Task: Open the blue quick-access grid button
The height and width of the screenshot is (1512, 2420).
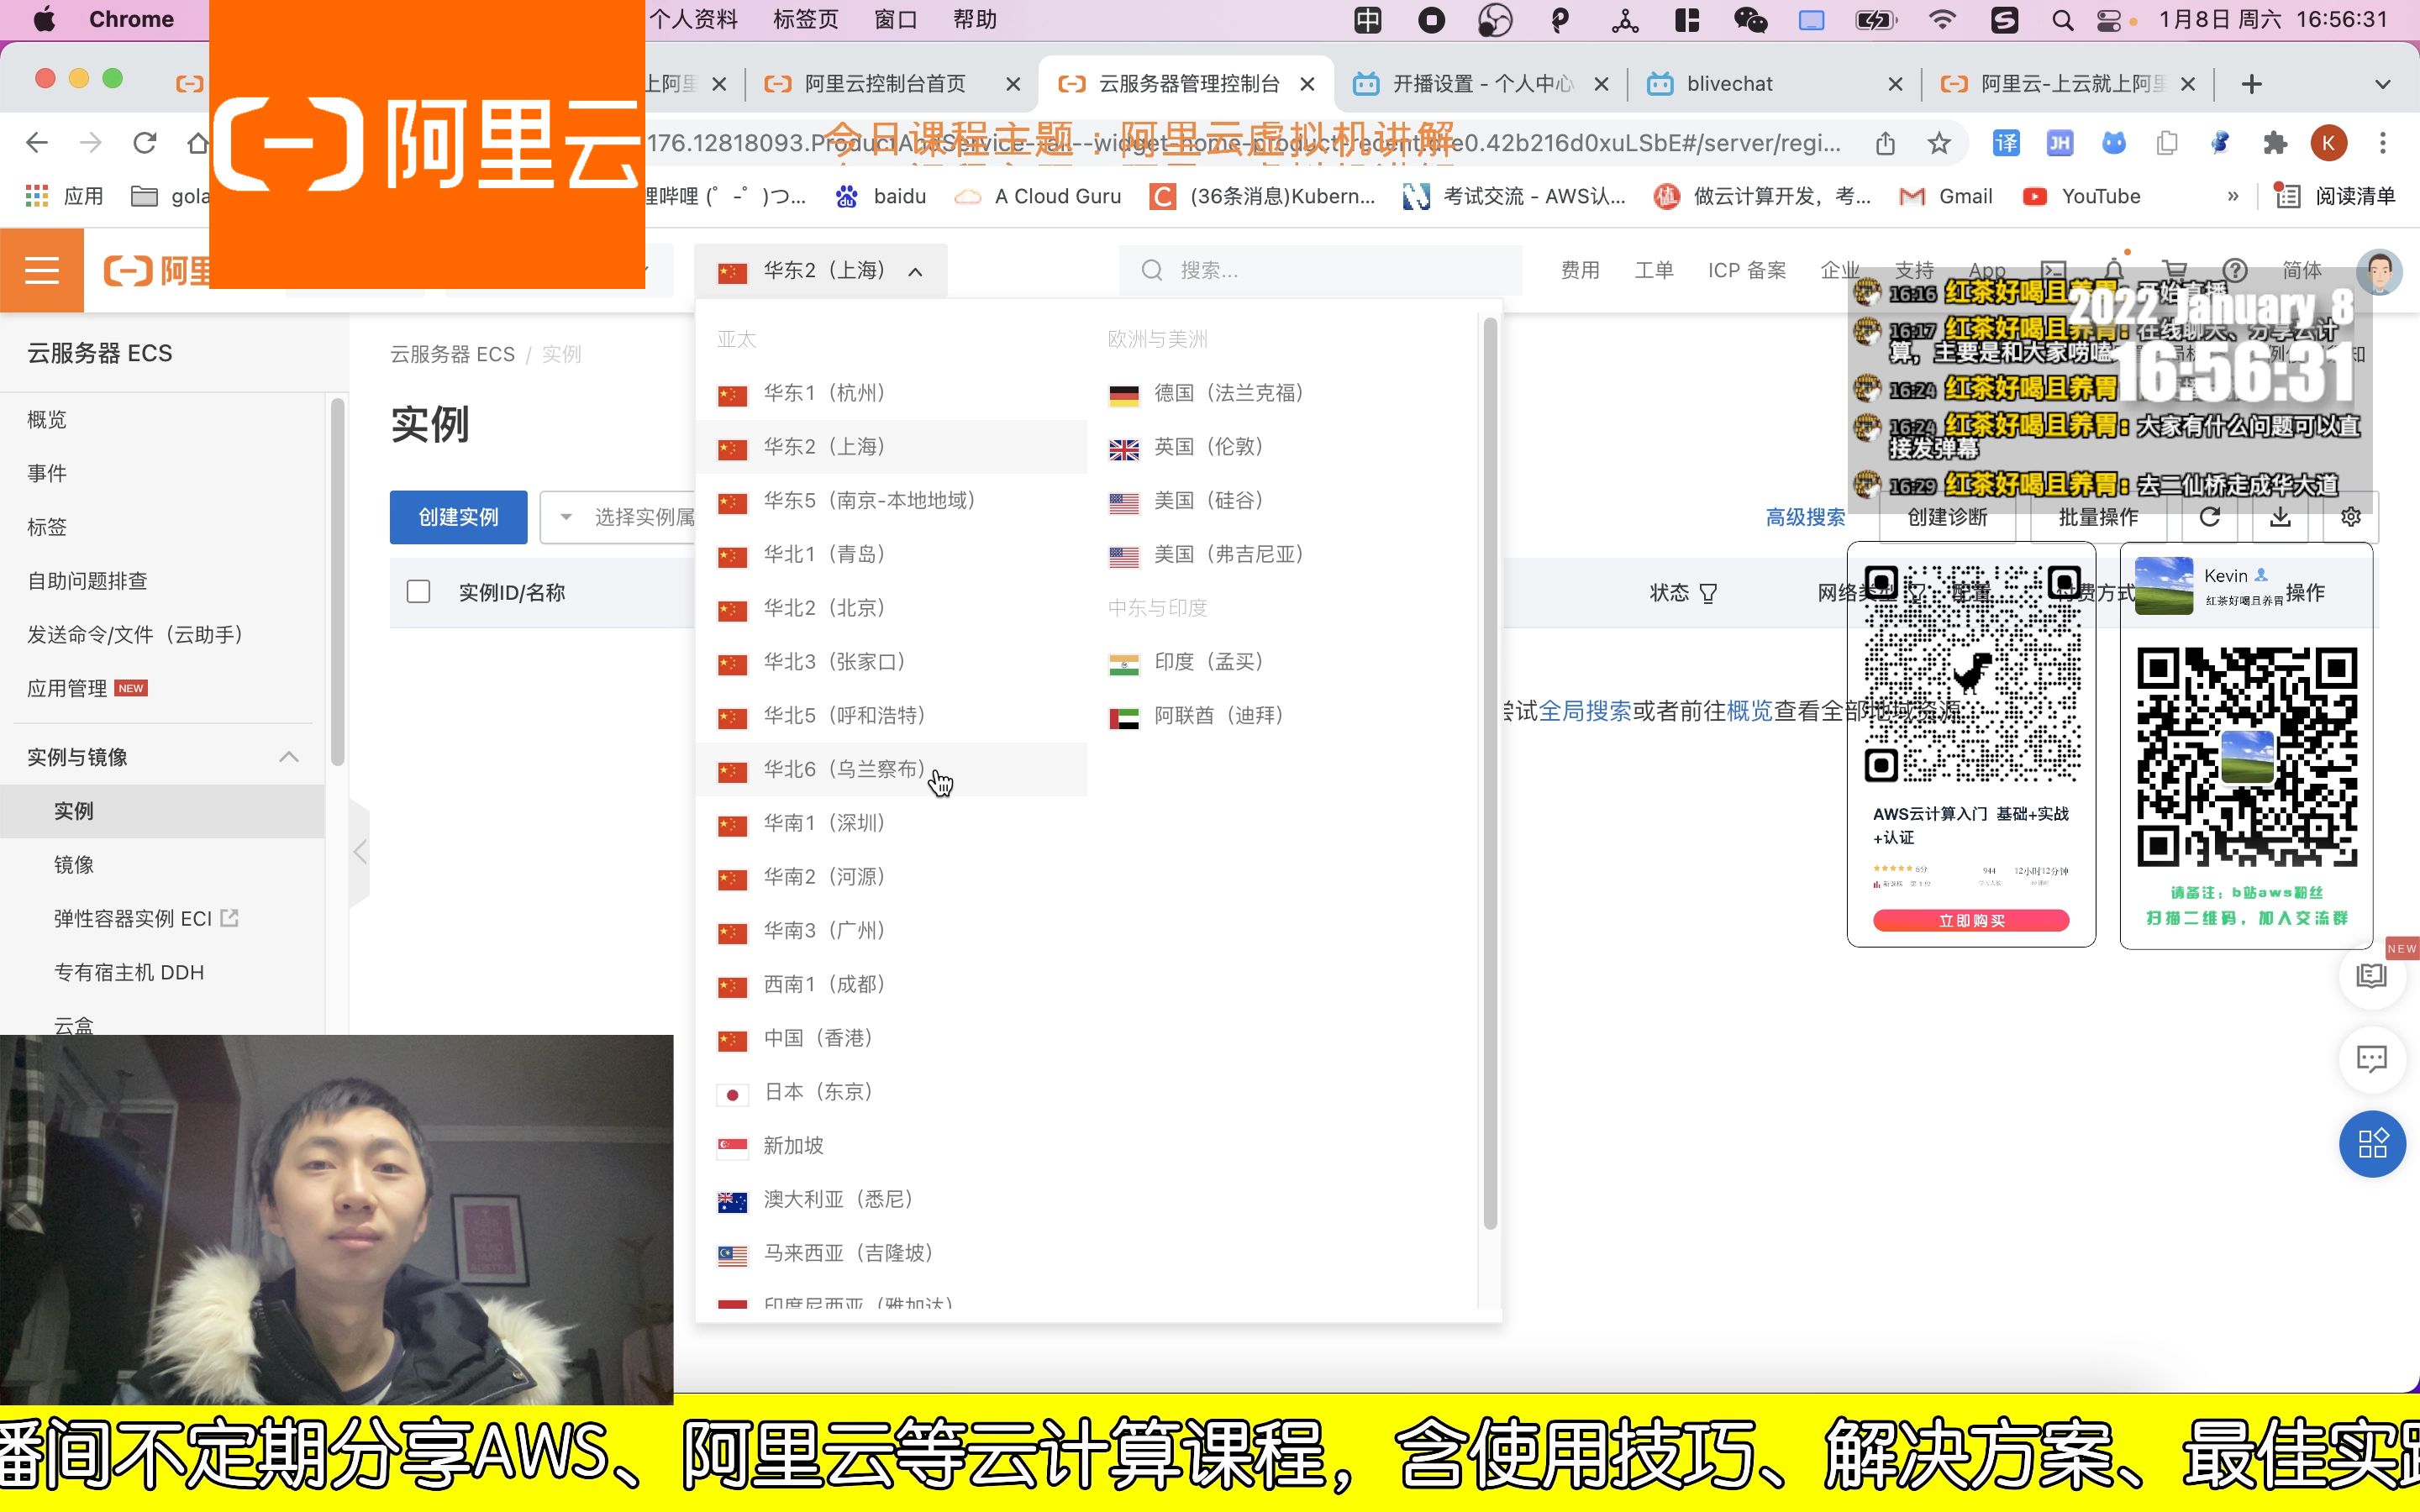Action: point(2371,1143)
